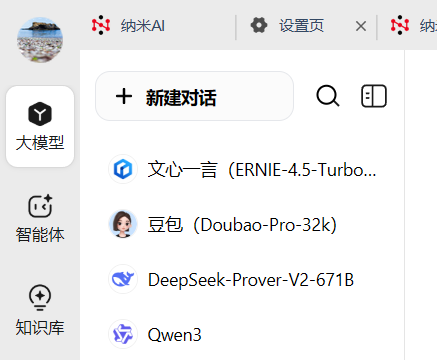437x360 pixels.
Task: Click the plus icon in 新建对话
Action: point(124,97)
